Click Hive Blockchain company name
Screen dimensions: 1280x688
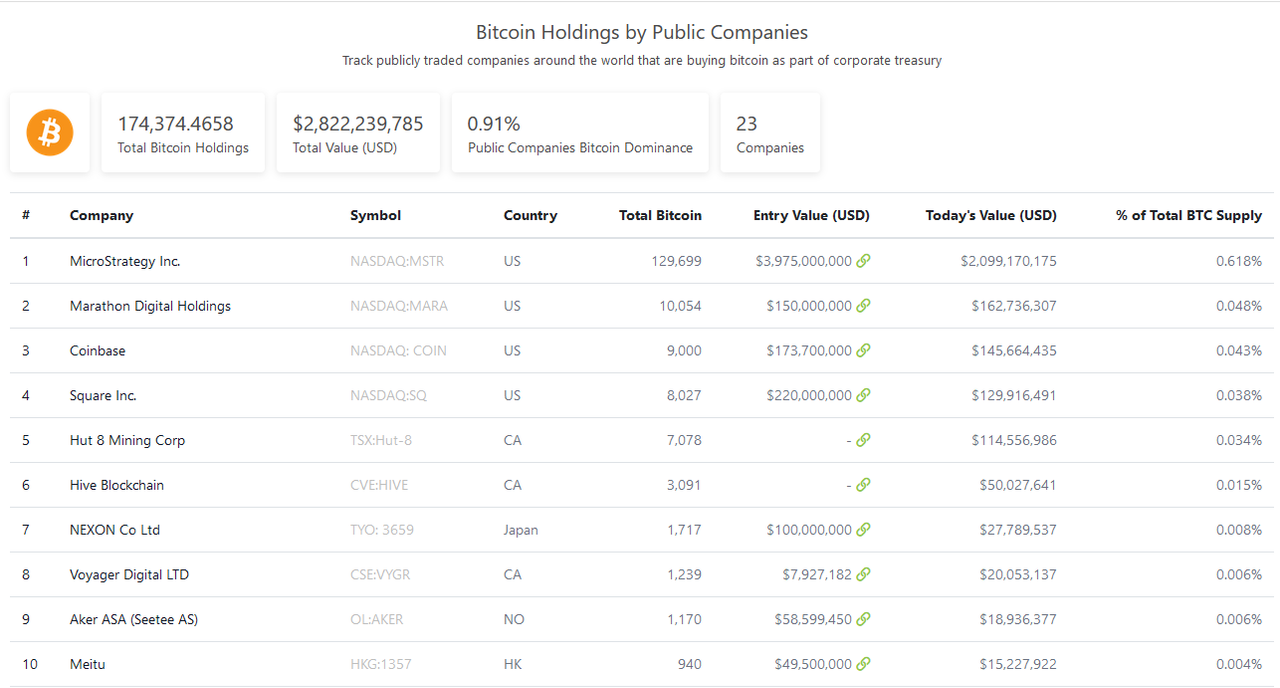117,485
